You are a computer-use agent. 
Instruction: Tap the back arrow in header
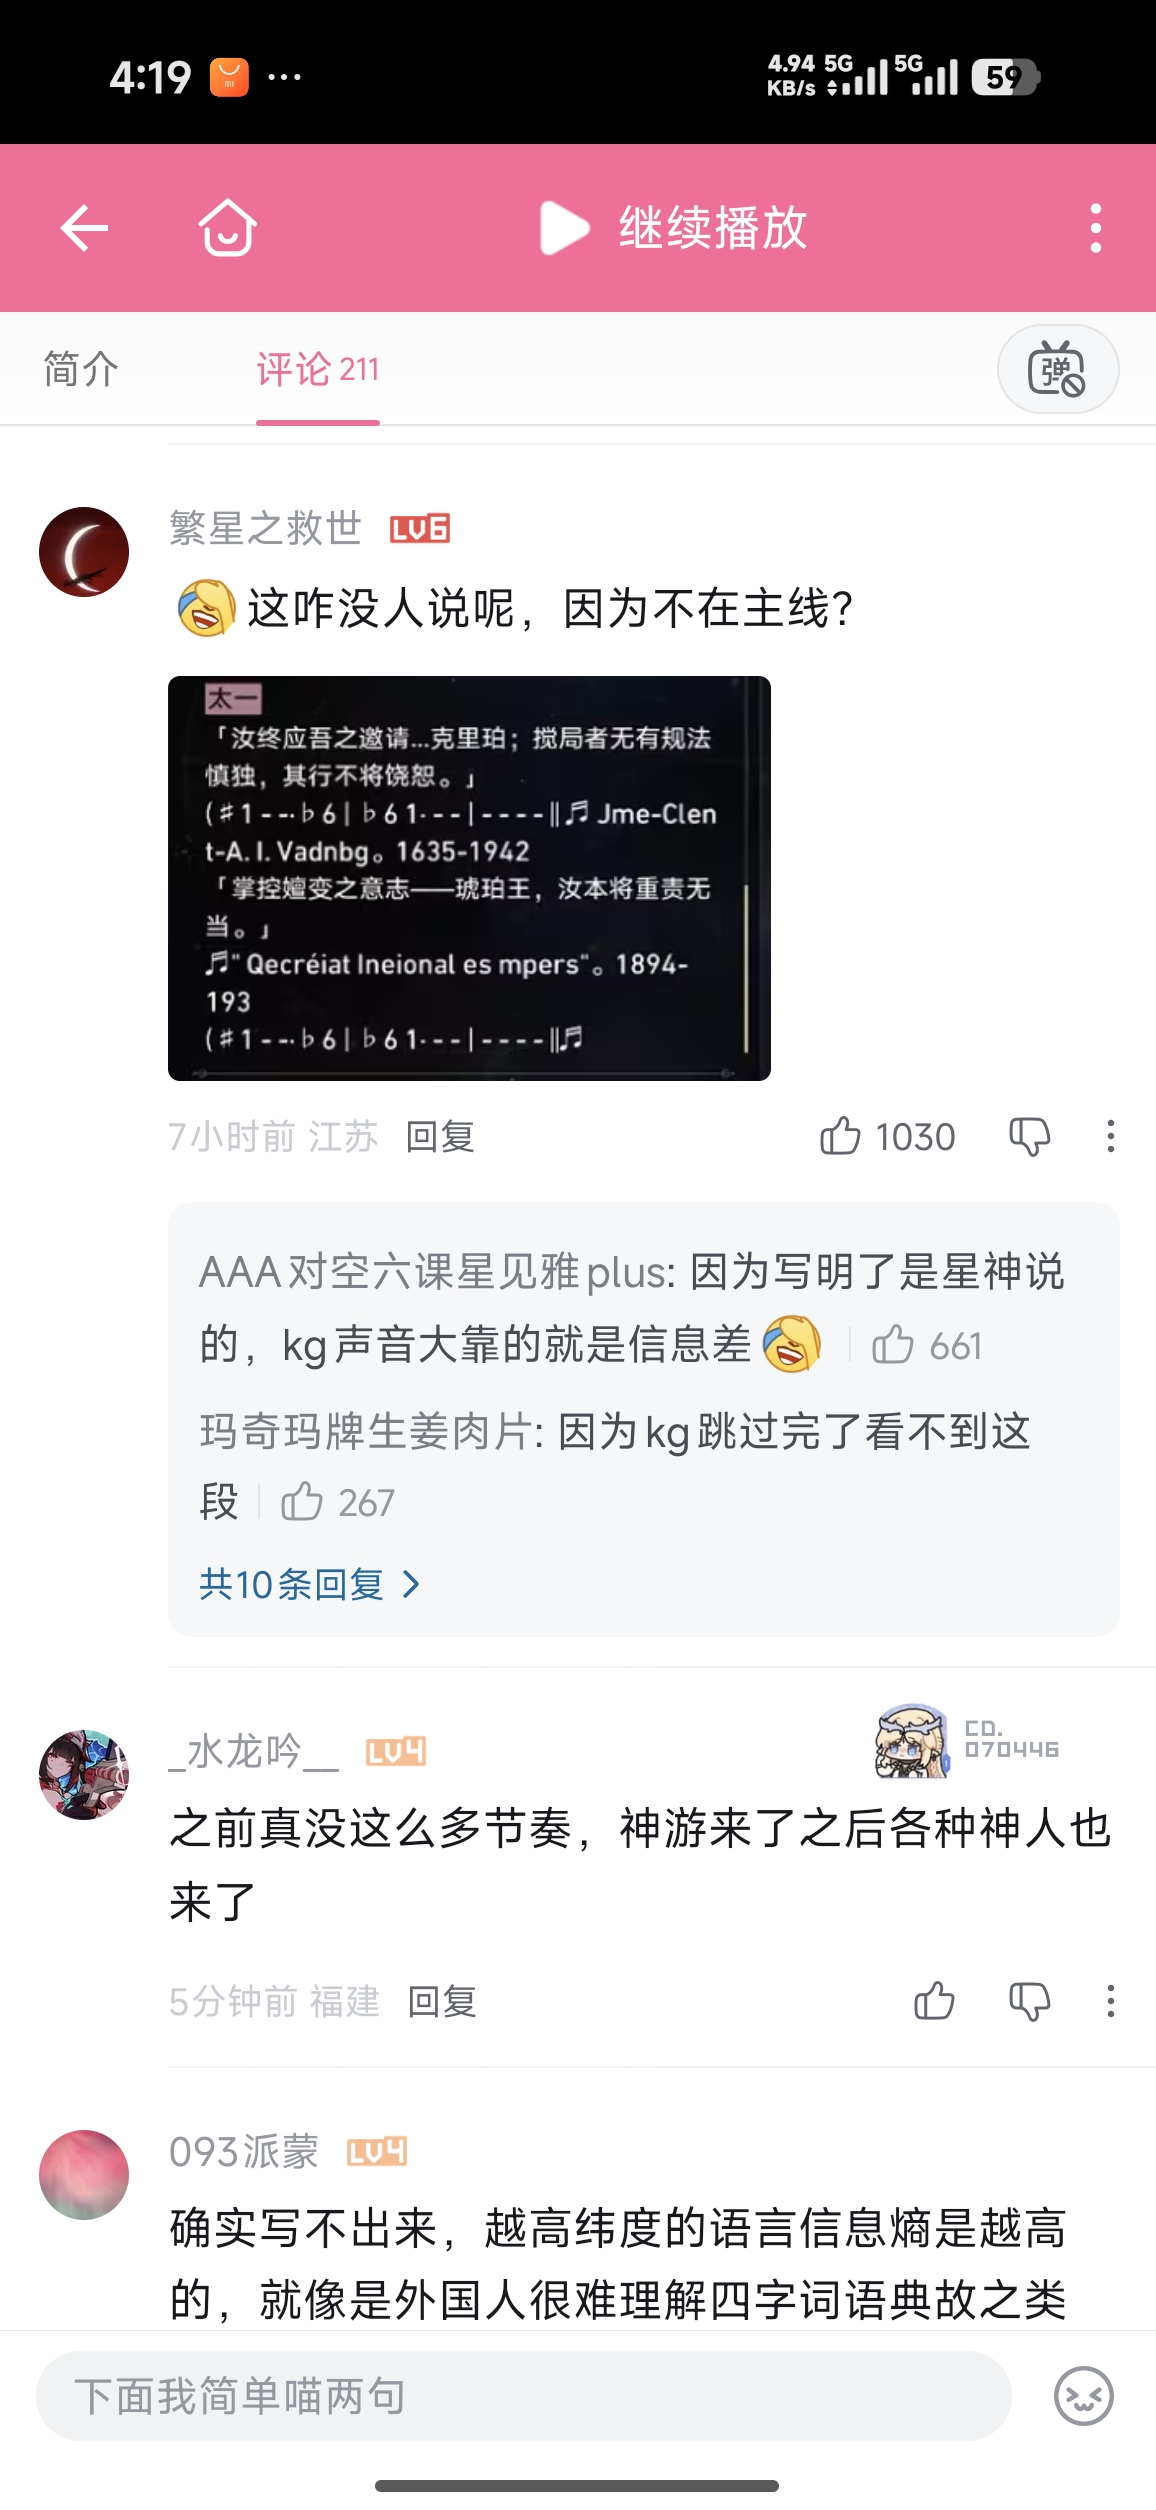coord(84,228)
